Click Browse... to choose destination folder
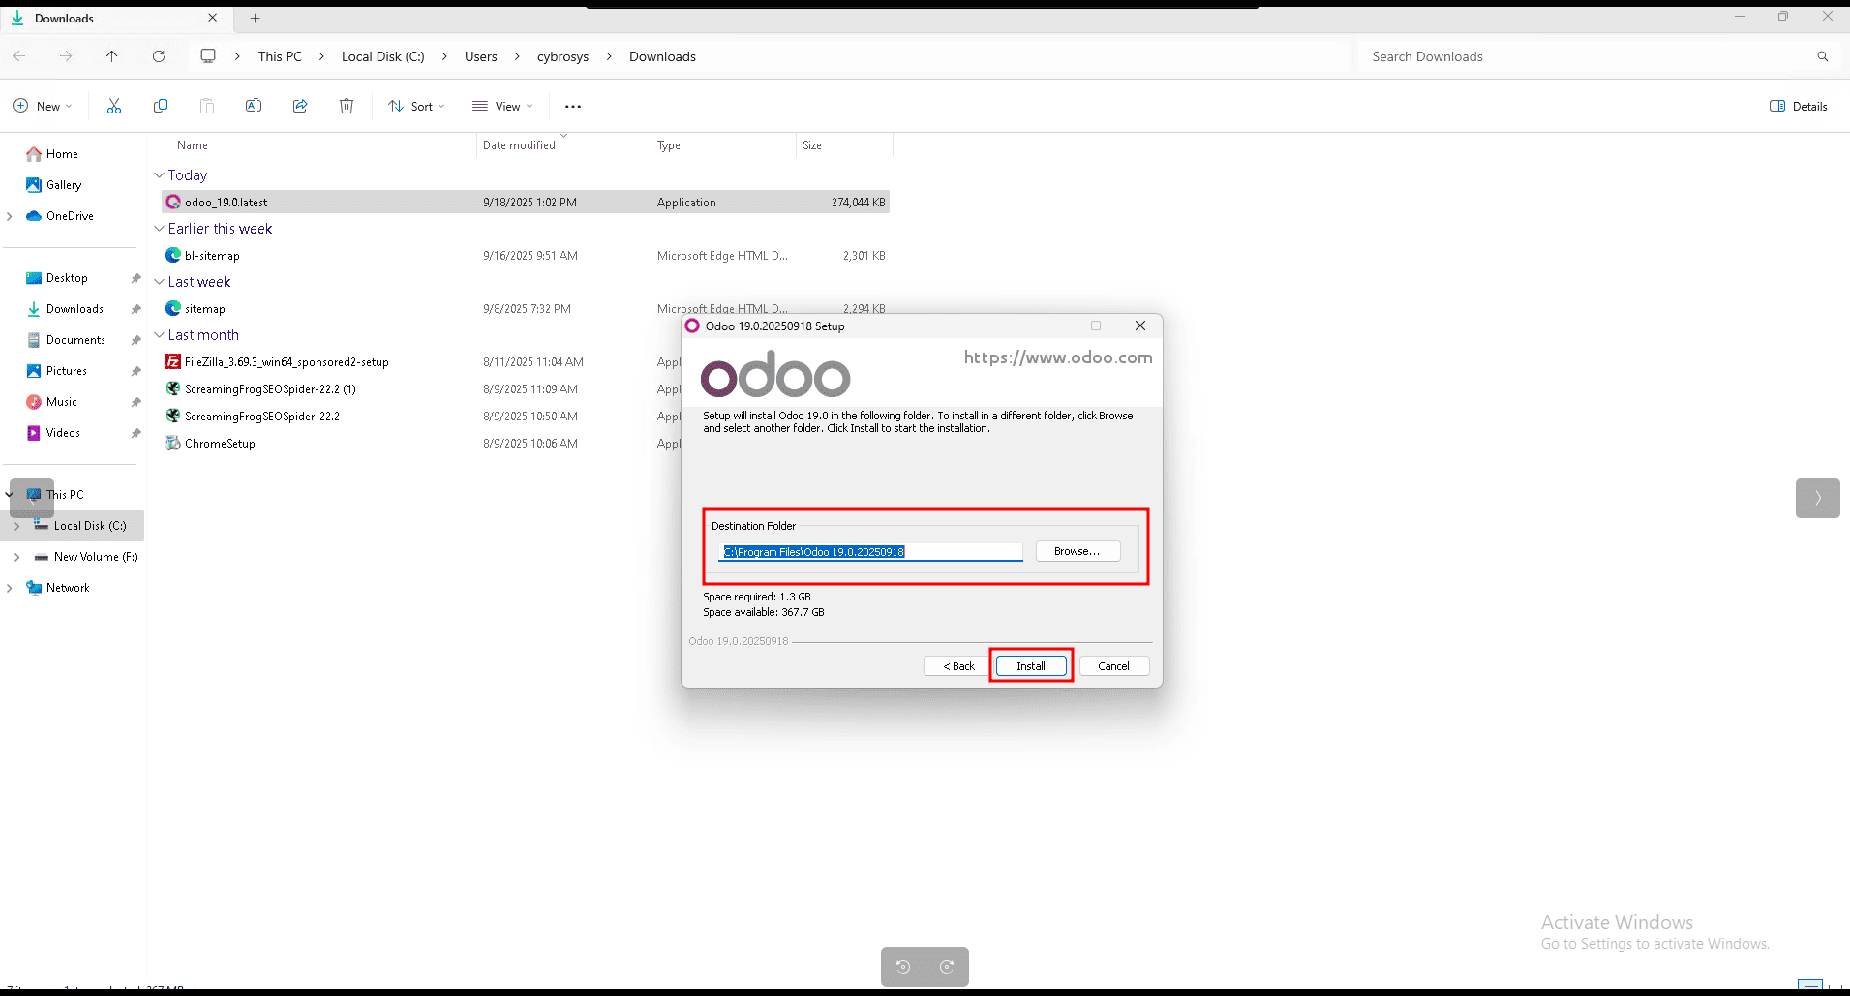The width and height of the screenshot is (1850, 996). point(1078,551)
